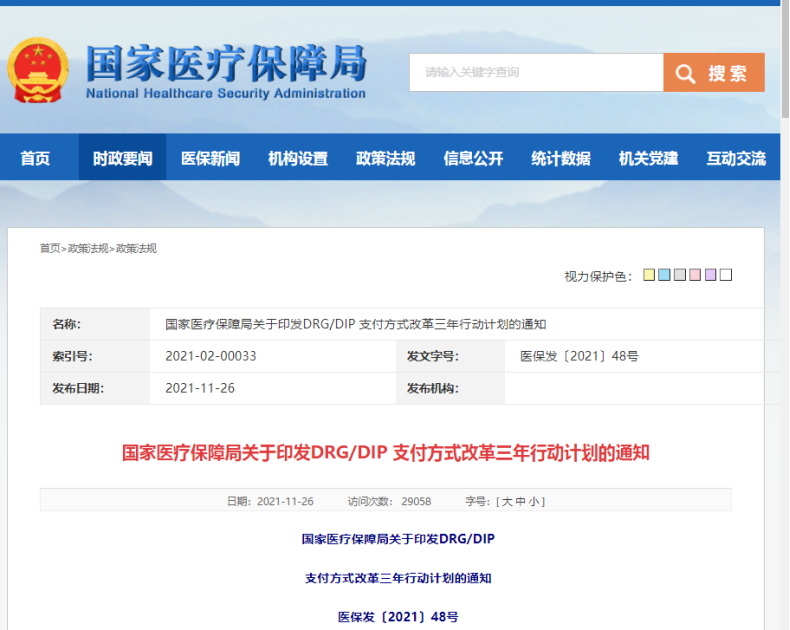Go to the 时政要闻 section

click(x=122, y=158)
